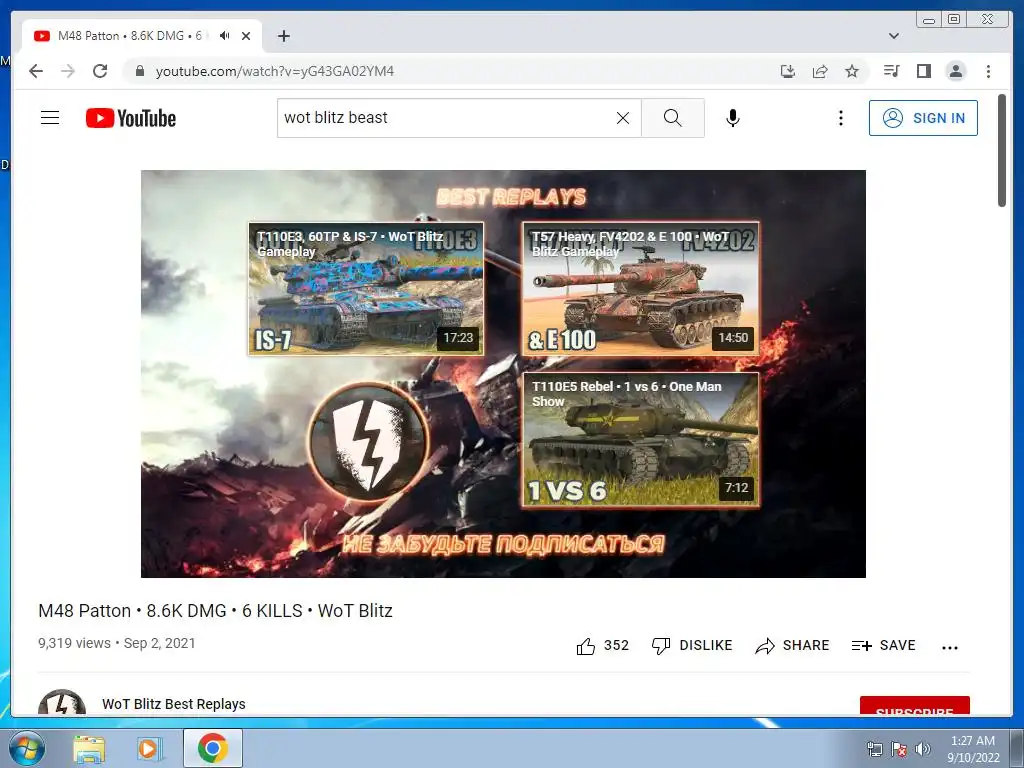Start voice search with microphone icon
The image size is (1024, 768).
[733, 118]
